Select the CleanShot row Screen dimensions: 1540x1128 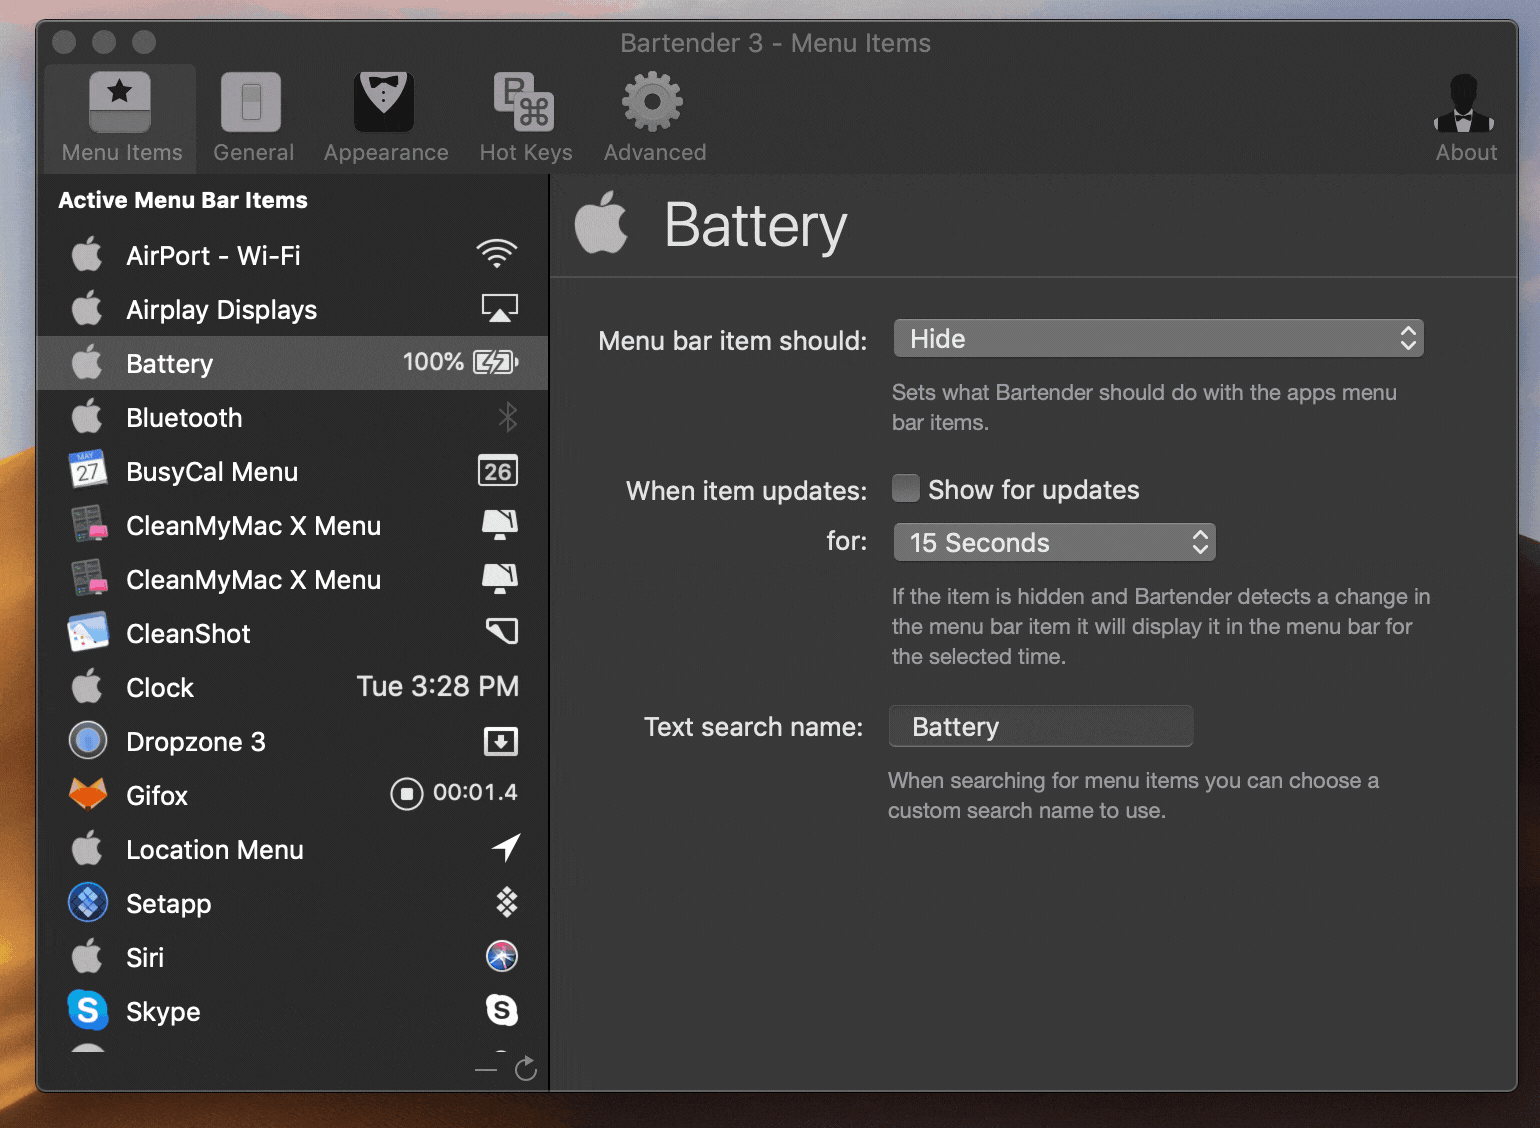point(292,633)
